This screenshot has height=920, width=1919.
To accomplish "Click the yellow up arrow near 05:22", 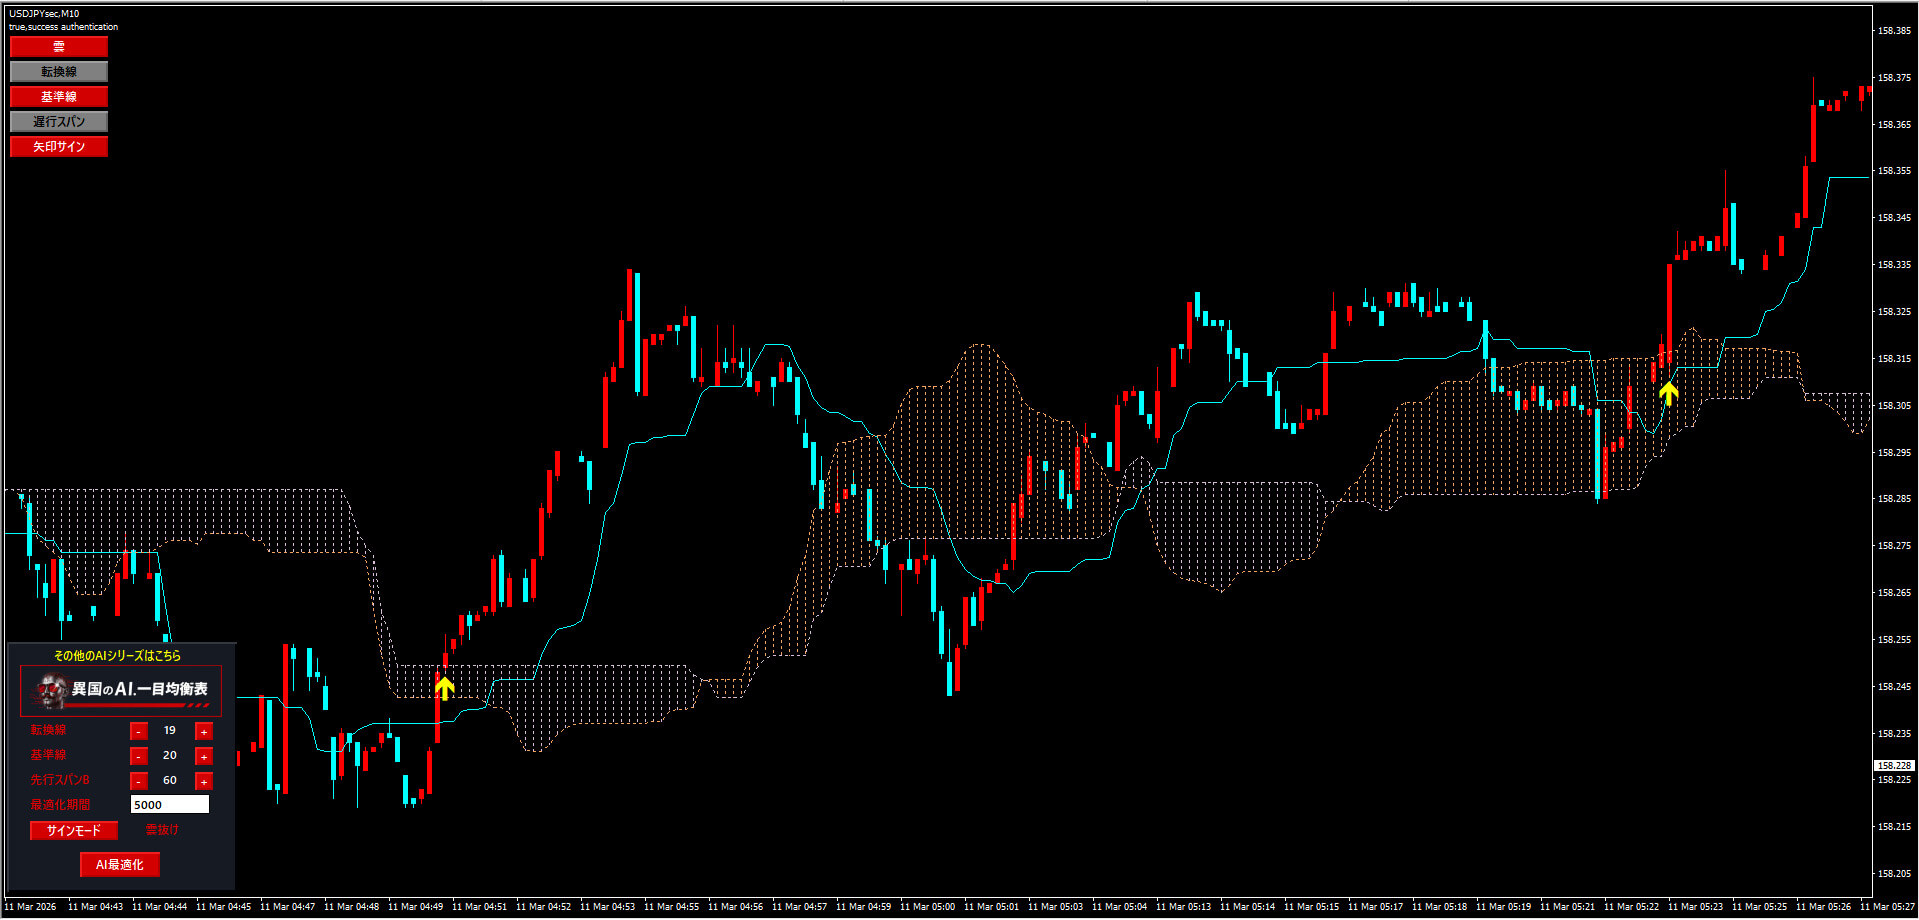I will pyautogui.click(x=1668, y=393).
